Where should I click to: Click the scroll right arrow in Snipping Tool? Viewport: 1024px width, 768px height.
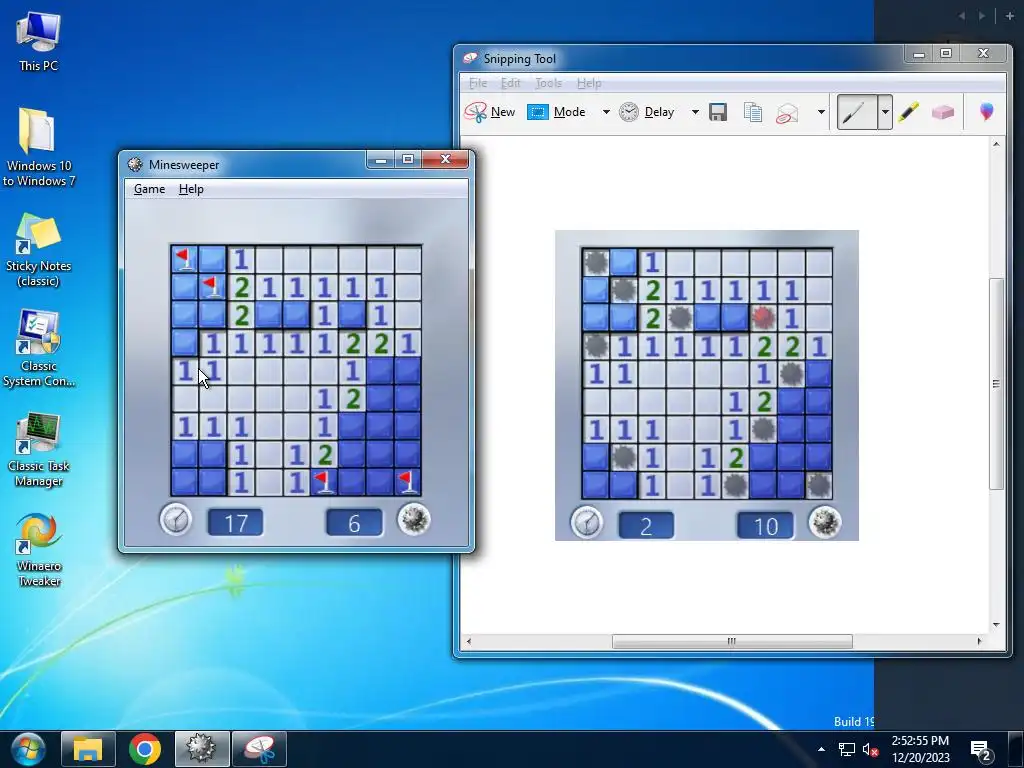(979, 641)
